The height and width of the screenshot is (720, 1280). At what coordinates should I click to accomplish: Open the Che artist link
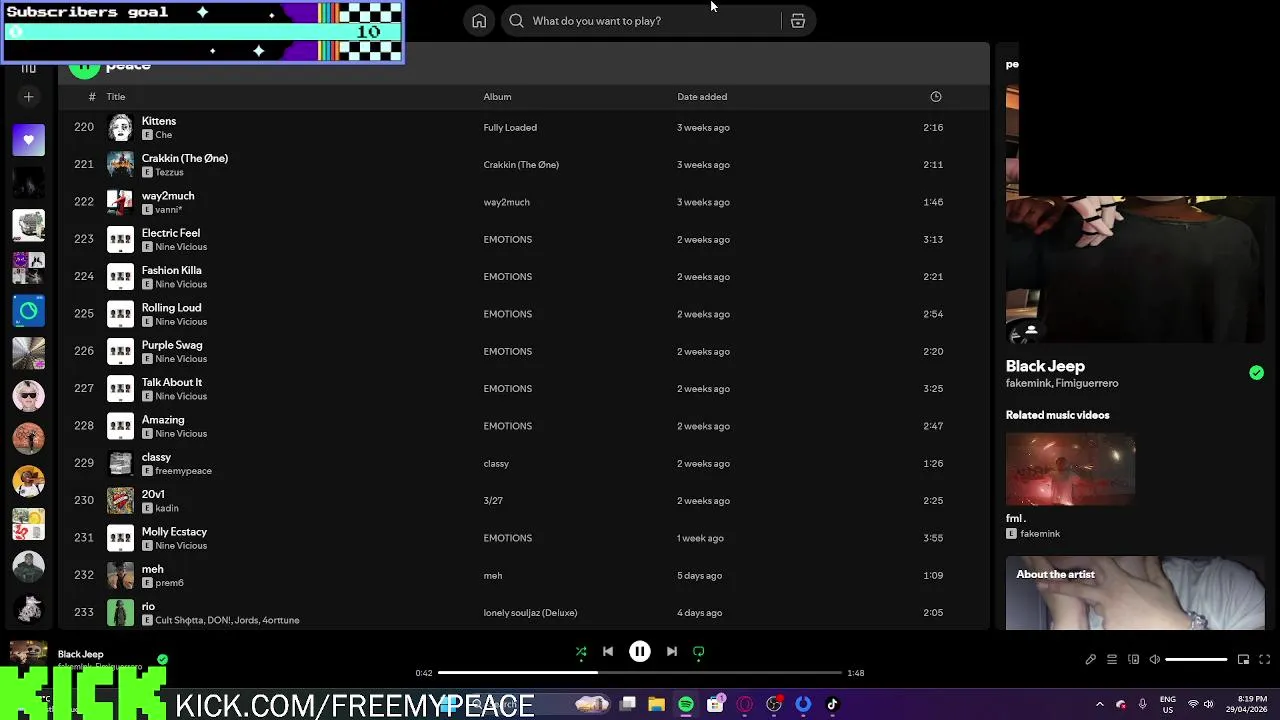coord(163,135)
